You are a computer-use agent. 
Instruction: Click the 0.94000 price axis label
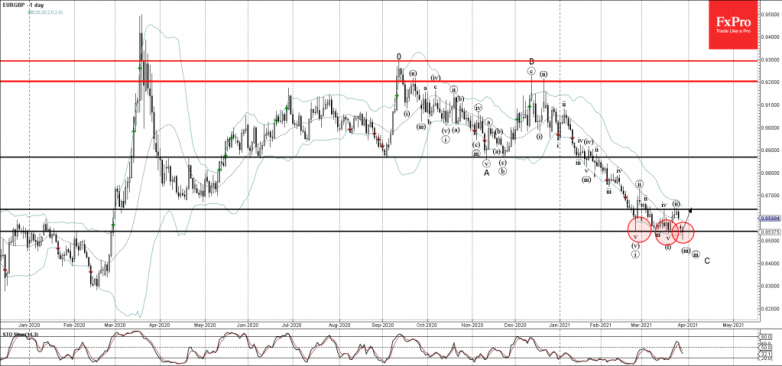point(770,37)
